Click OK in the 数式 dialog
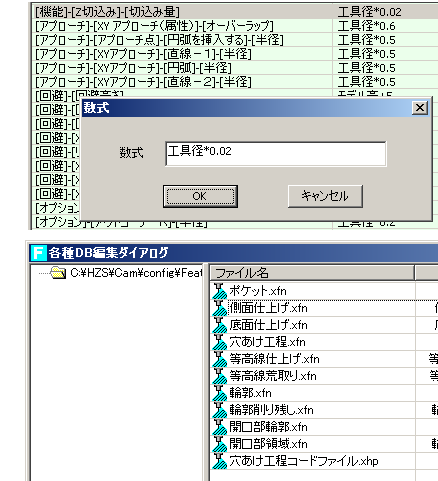Screen dimensions: 438x481 click(x=200, y=196)
